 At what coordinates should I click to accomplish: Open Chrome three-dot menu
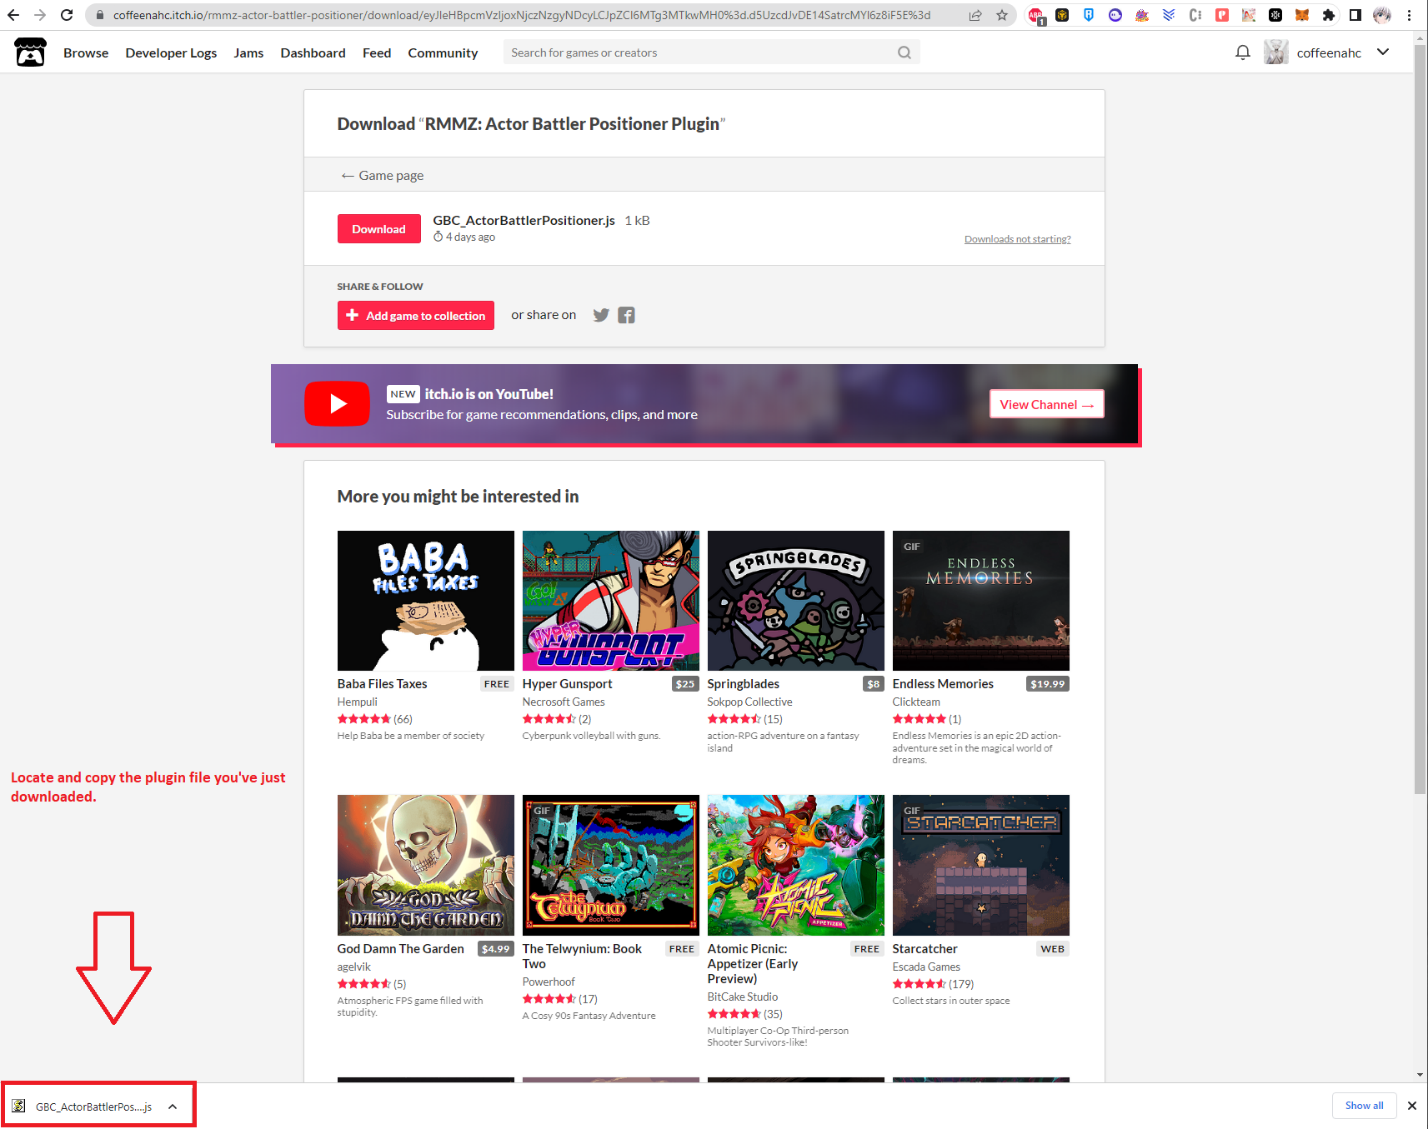[x=1409, y=15]
